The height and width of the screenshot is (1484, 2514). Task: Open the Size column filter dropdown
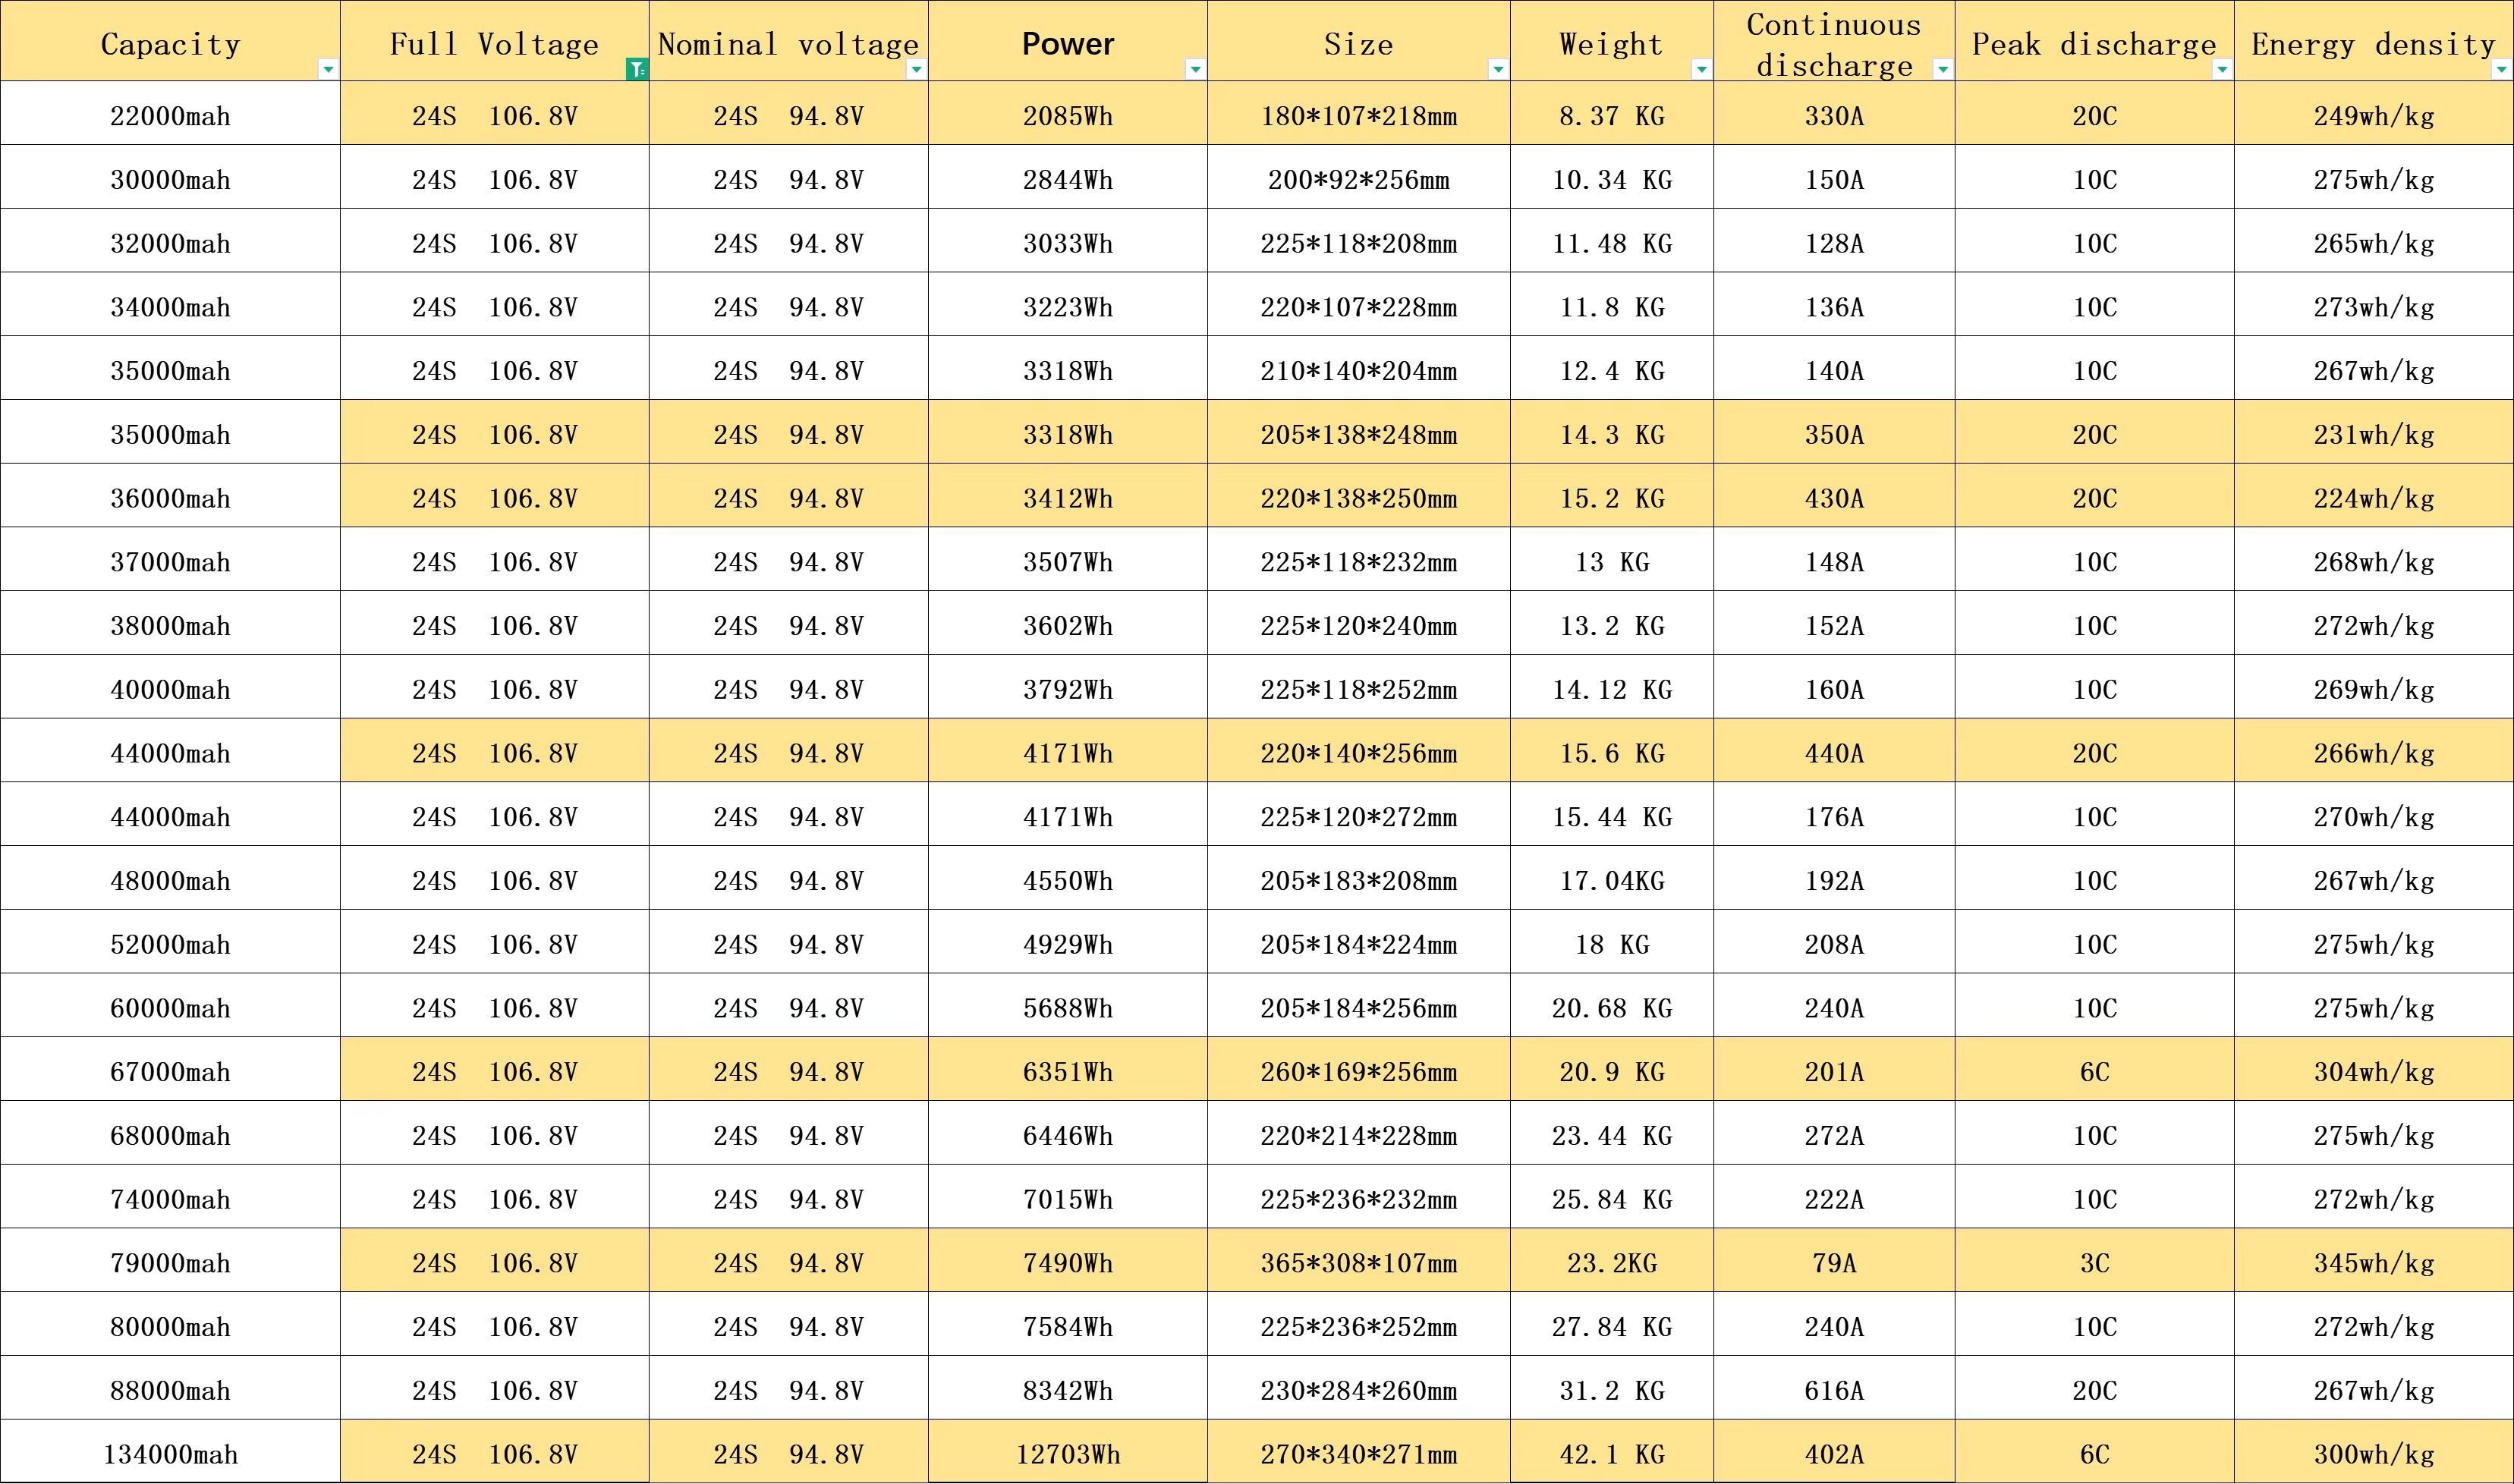[x=1498, y=69]
